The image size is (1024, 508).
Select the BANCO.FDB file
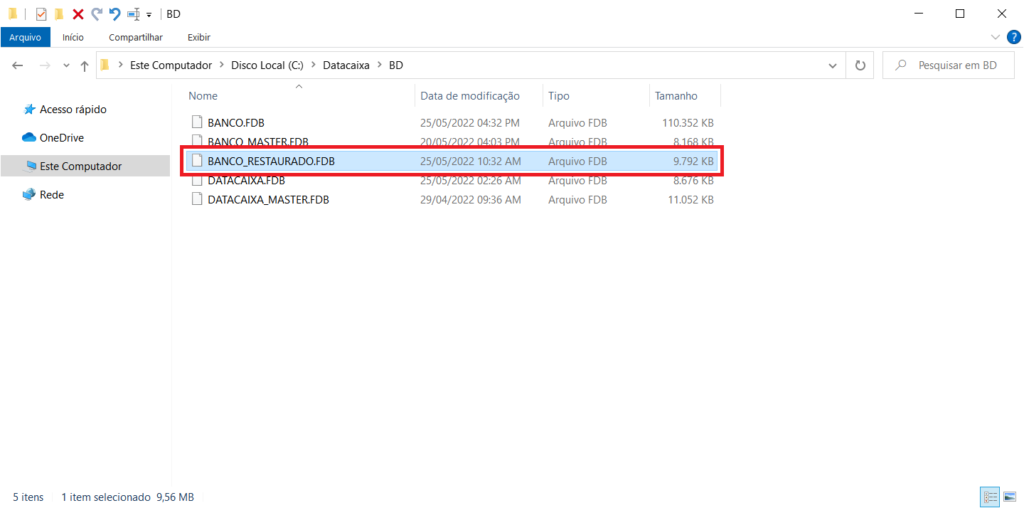(235, 122)
